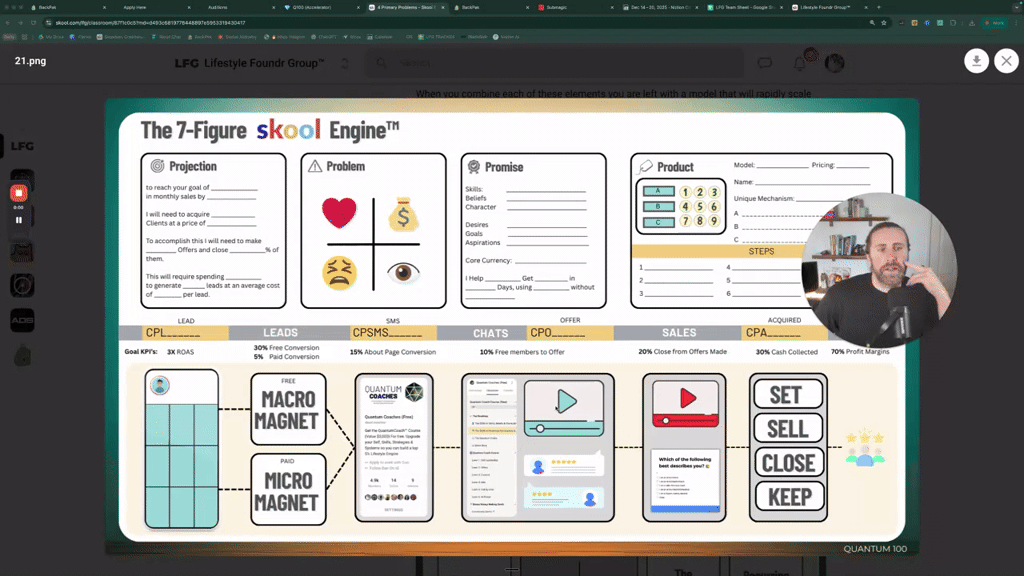Viewport: 1024px width, 576px height.
Task: Pause the screen recording
Action: 18,220
